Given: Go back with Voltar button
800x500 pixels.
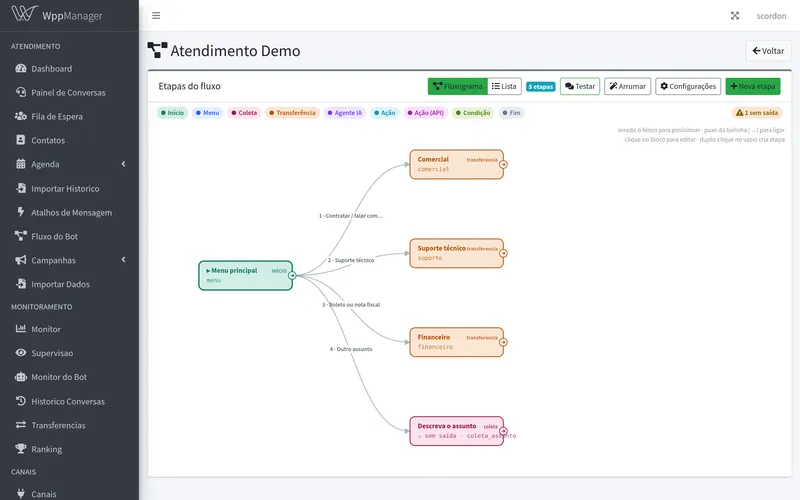Looking at the screenshot, I should [768, 51].
